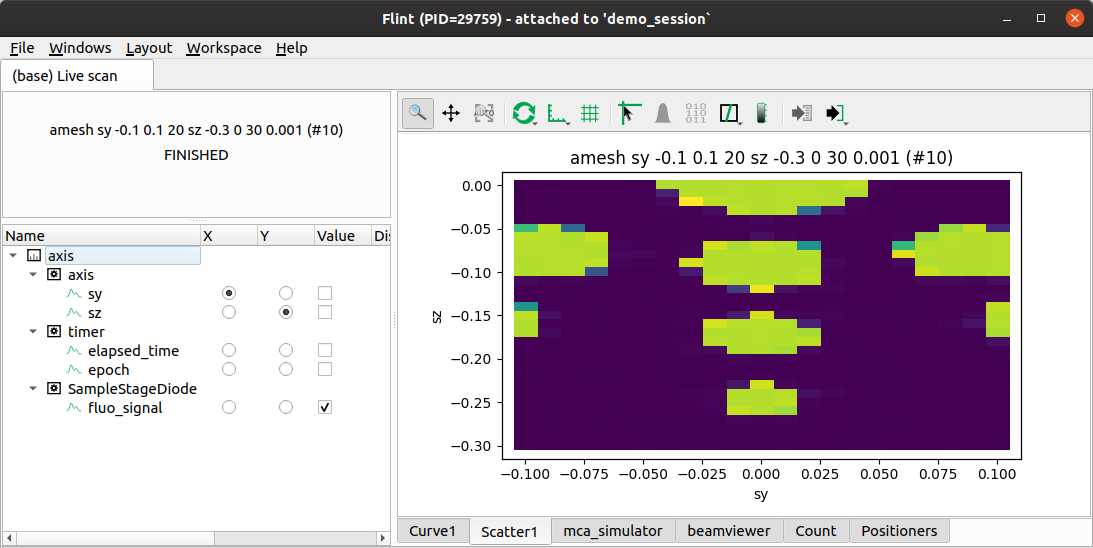Screen dimensions: 1093x548
Task: Switch to the Curve1 tab
Action: click(433, 531)
